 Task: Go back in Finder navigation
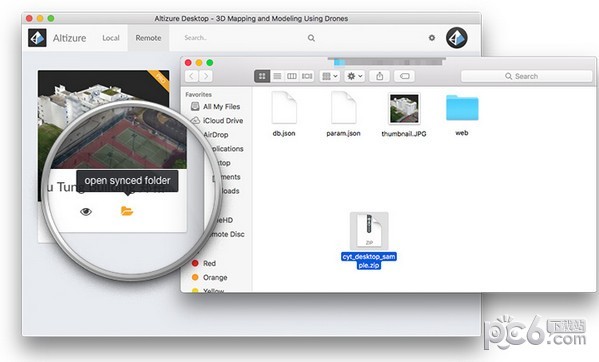coord(191,76)
